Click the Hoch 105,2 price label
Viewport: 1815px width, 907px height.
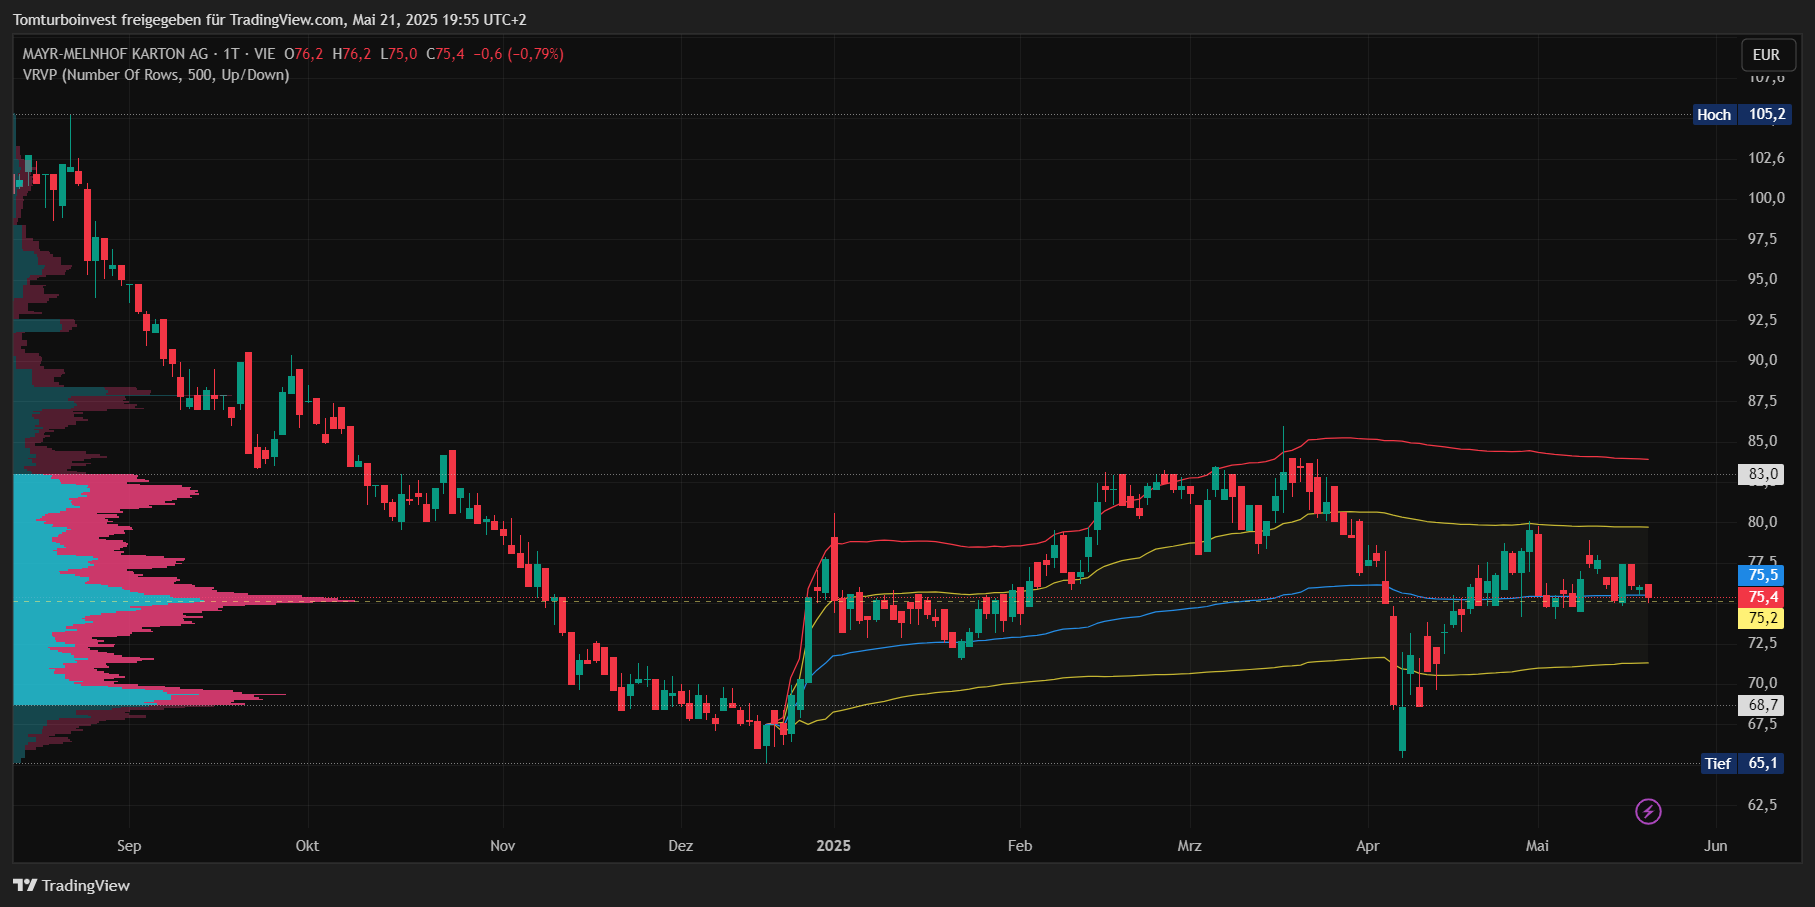(1739, 114)
